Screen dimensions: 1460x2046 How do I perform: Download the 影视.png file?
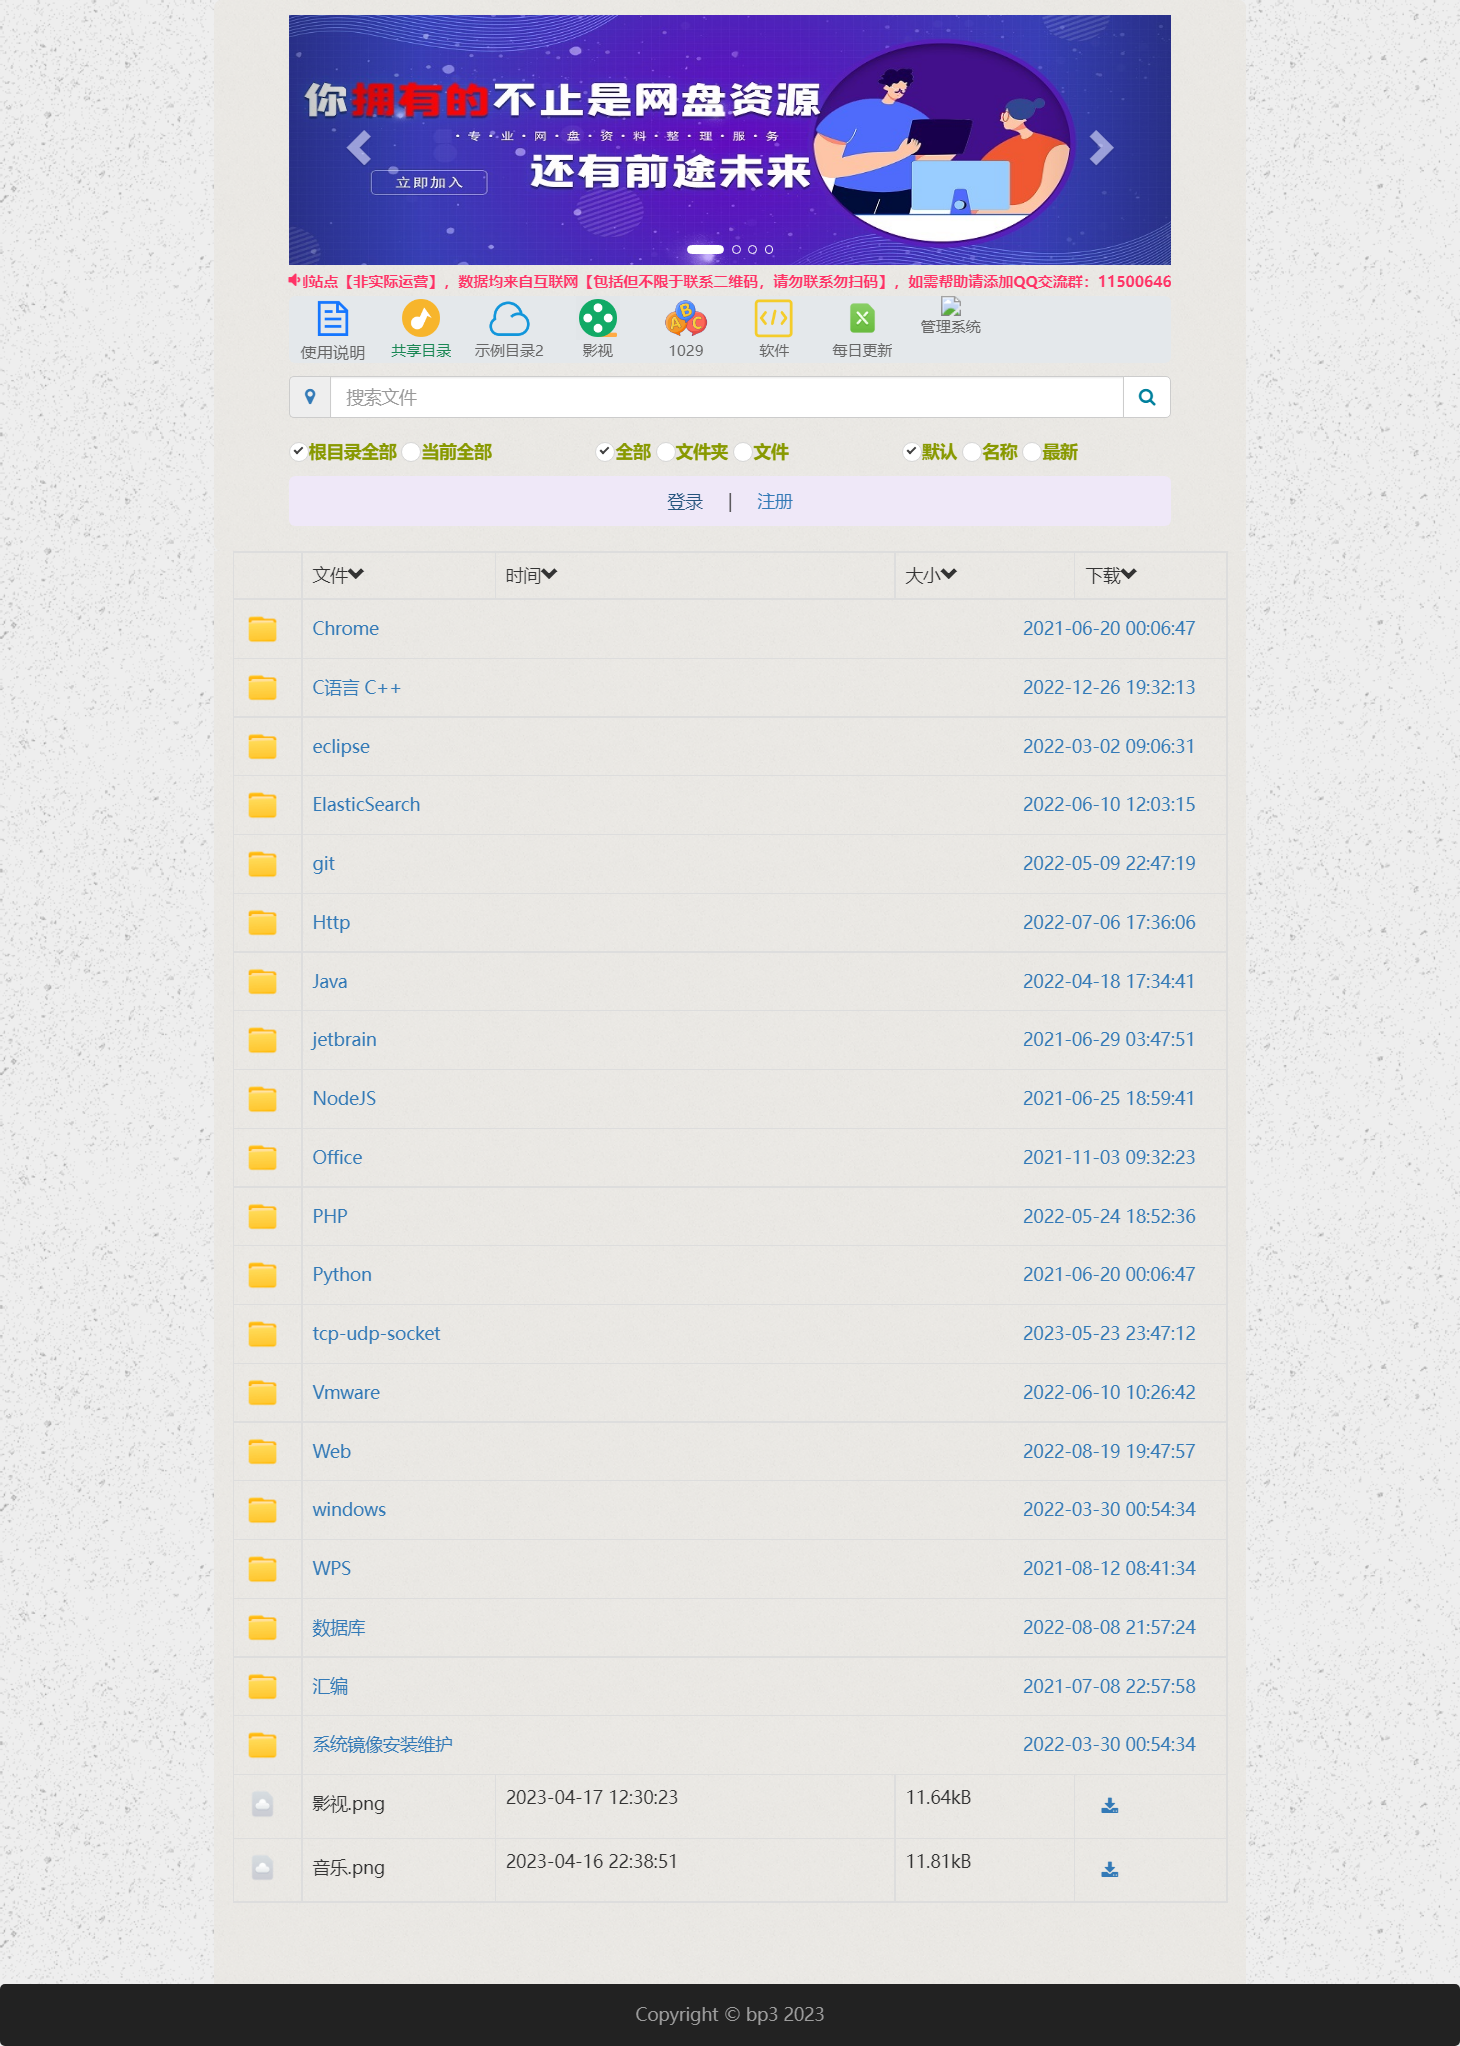click(x=1109, y=1805)
